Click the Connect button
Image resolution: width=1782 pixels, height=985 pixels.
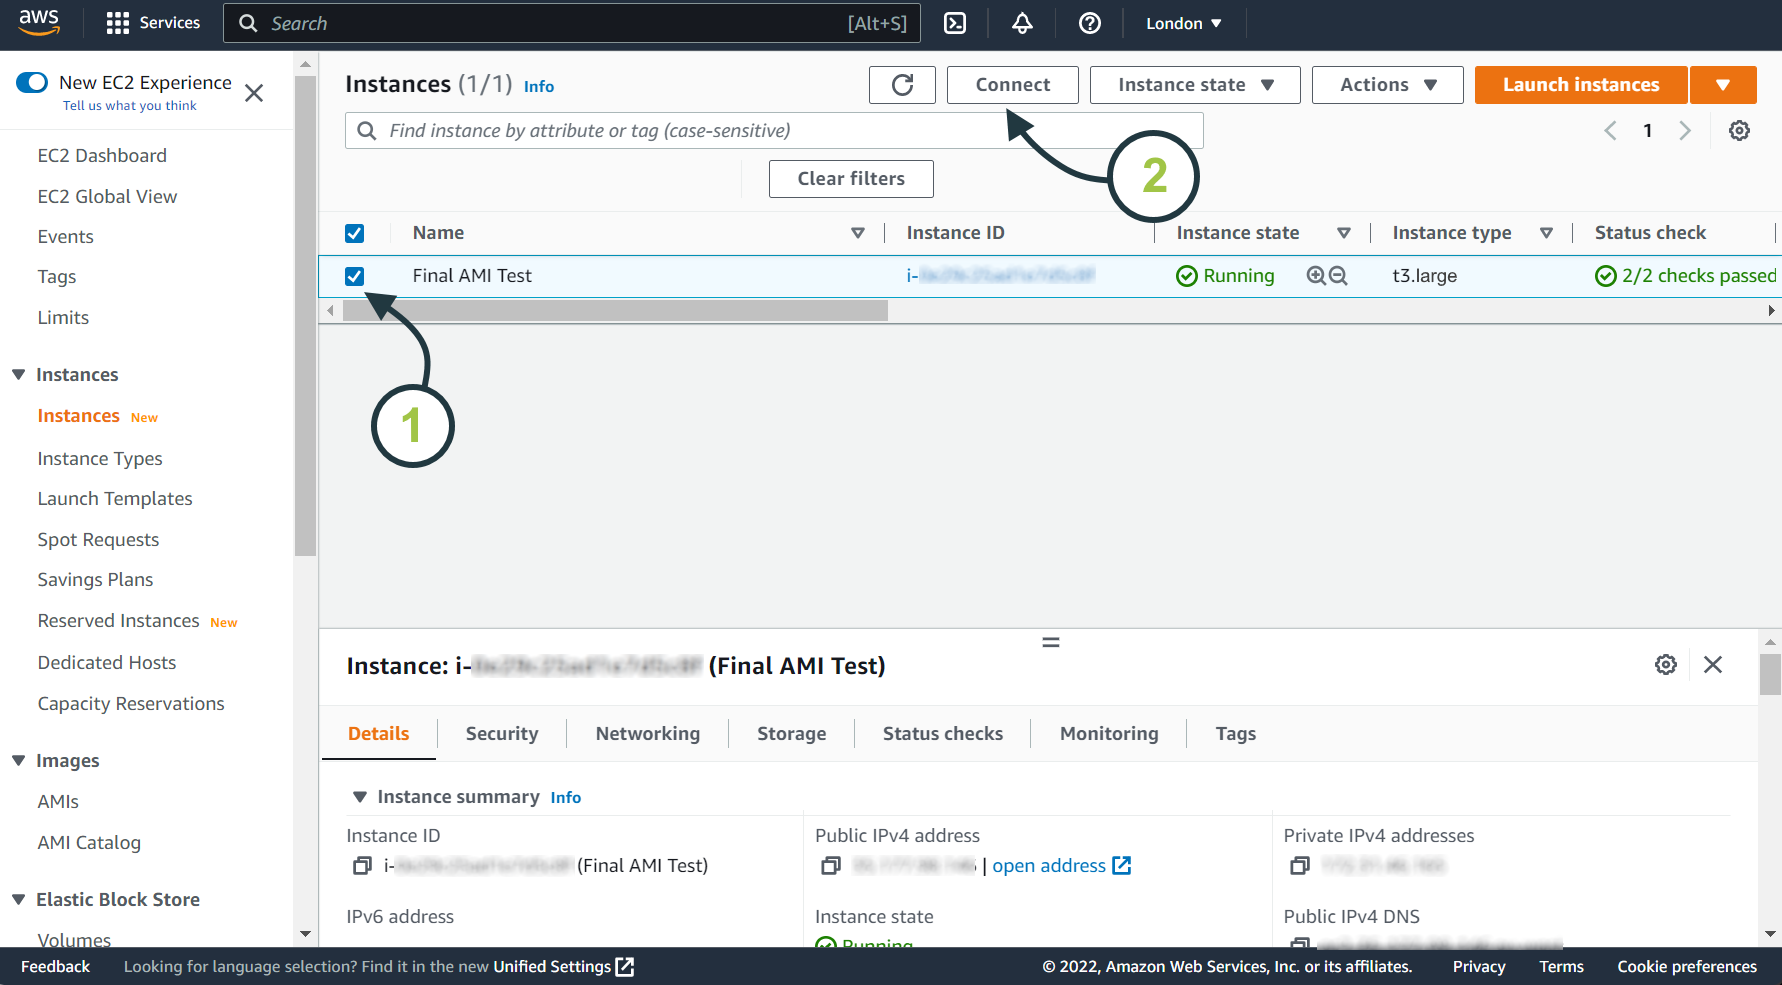[1012, 85]
